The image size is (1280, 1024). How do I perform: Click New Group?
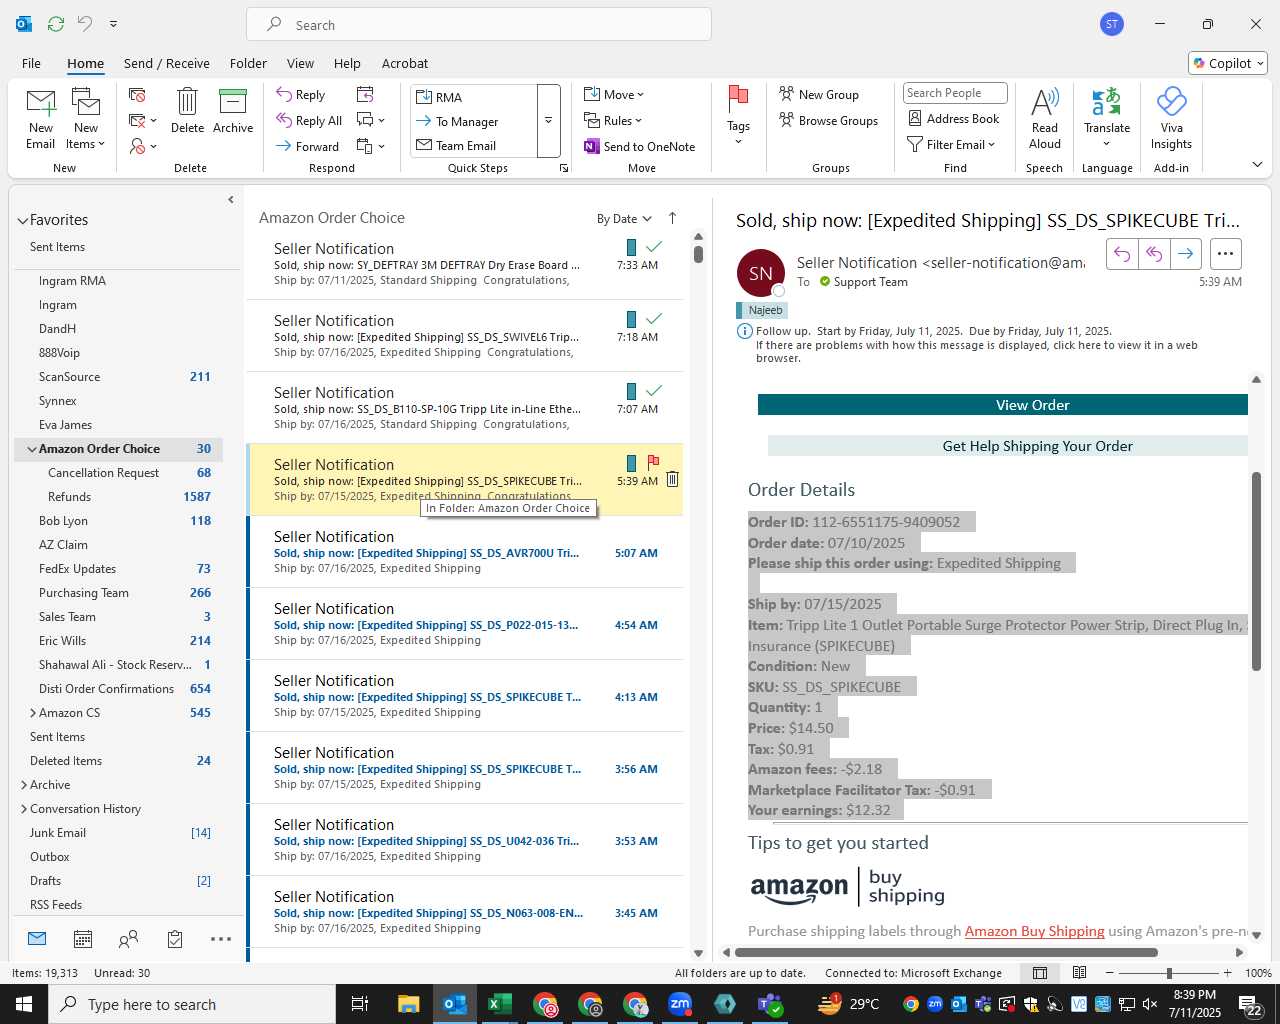point(819,94)
